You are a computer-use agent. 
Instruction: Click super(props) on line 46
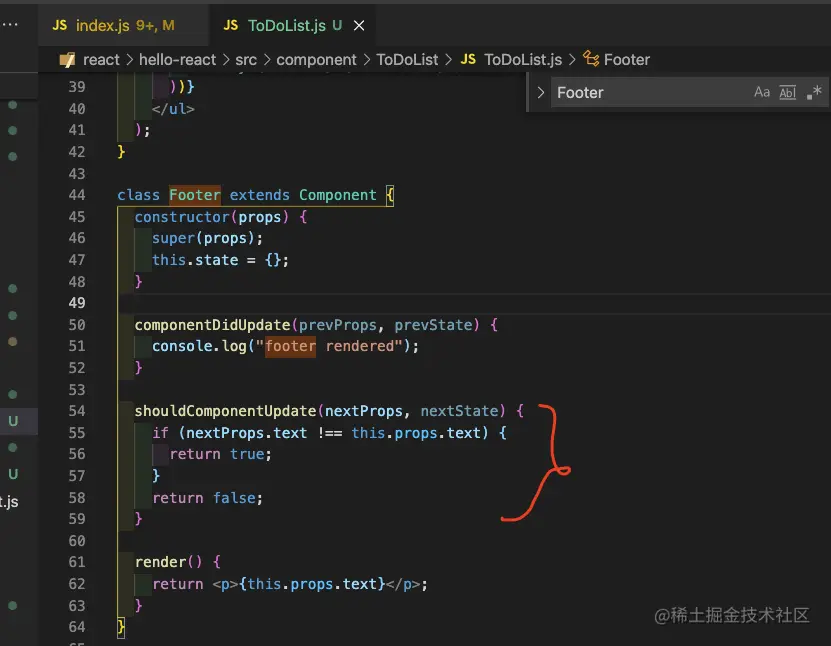(204, 238)
